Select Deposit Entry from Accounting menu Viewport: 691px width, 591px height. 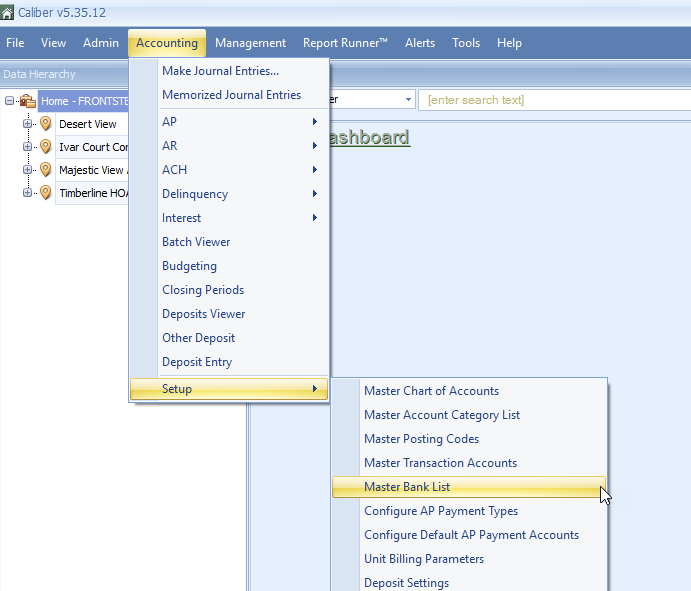(197, 362)
